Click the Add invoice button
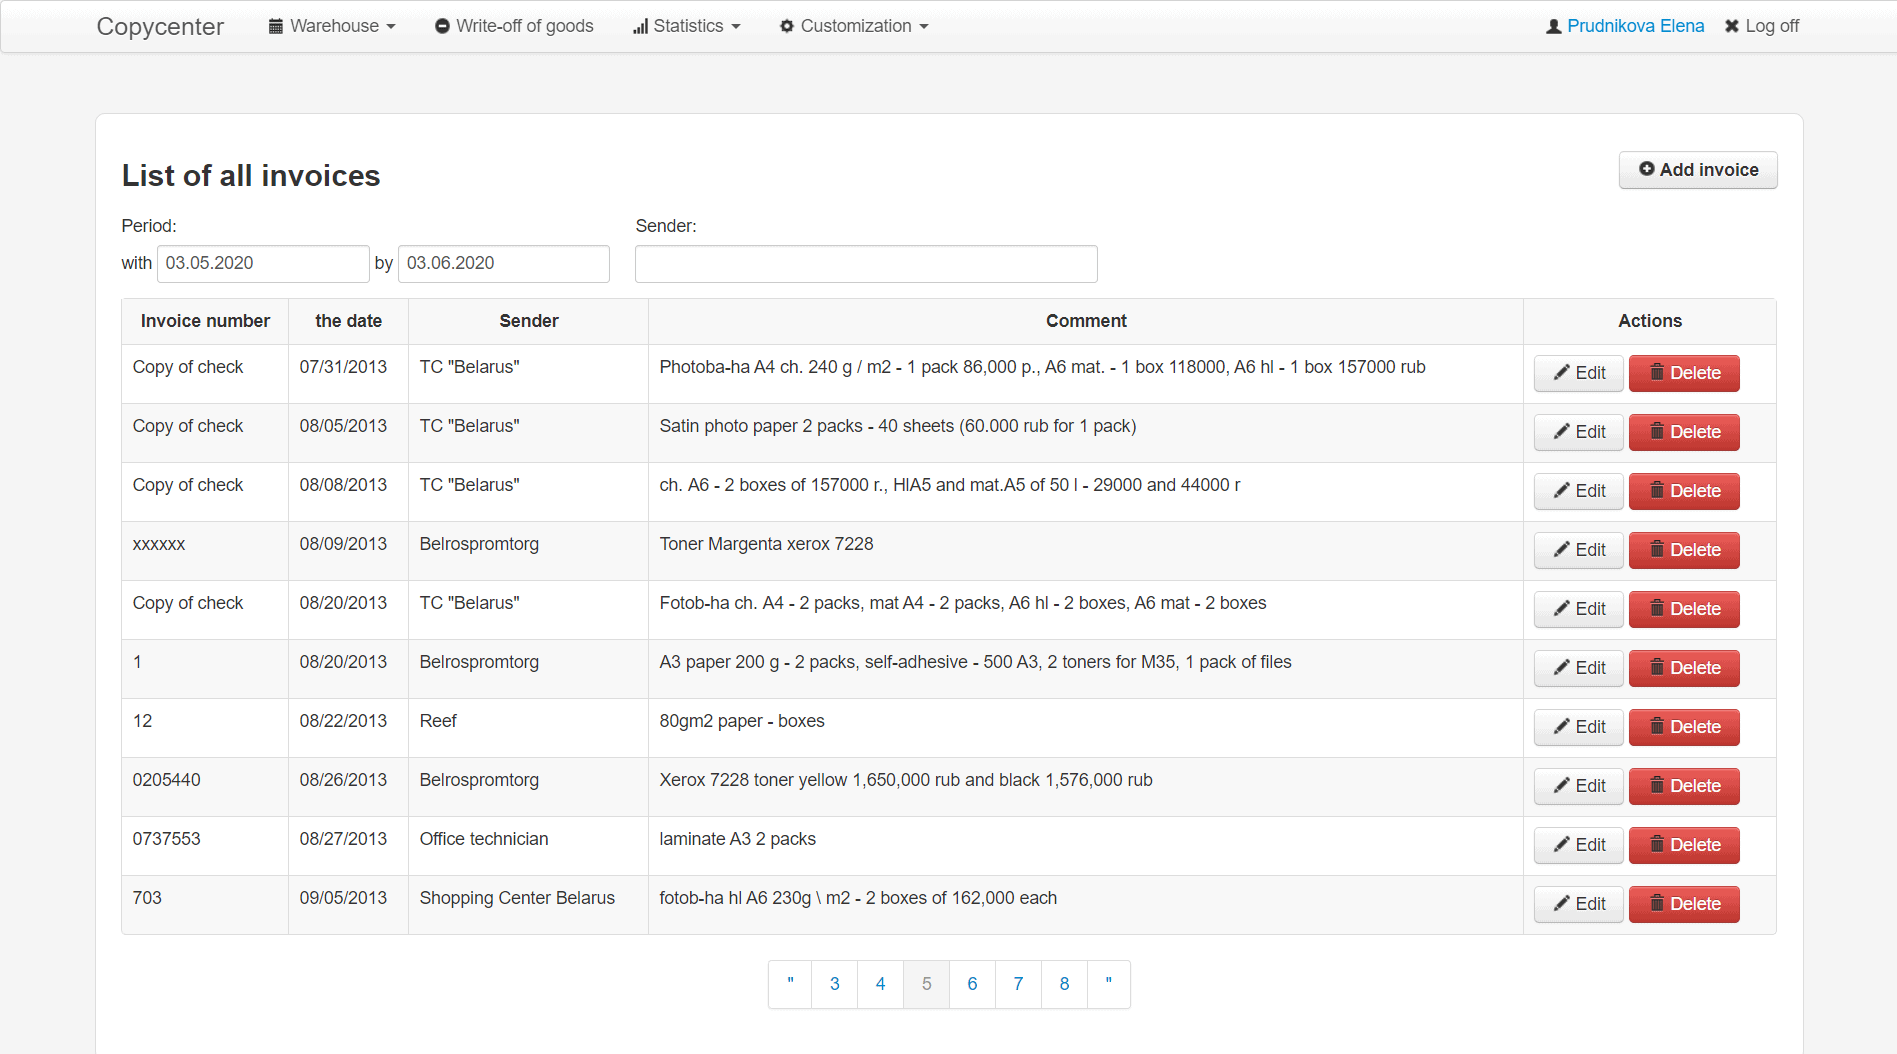The width and height of the screenshot is (1897, 1054). tap(1698, 170)
